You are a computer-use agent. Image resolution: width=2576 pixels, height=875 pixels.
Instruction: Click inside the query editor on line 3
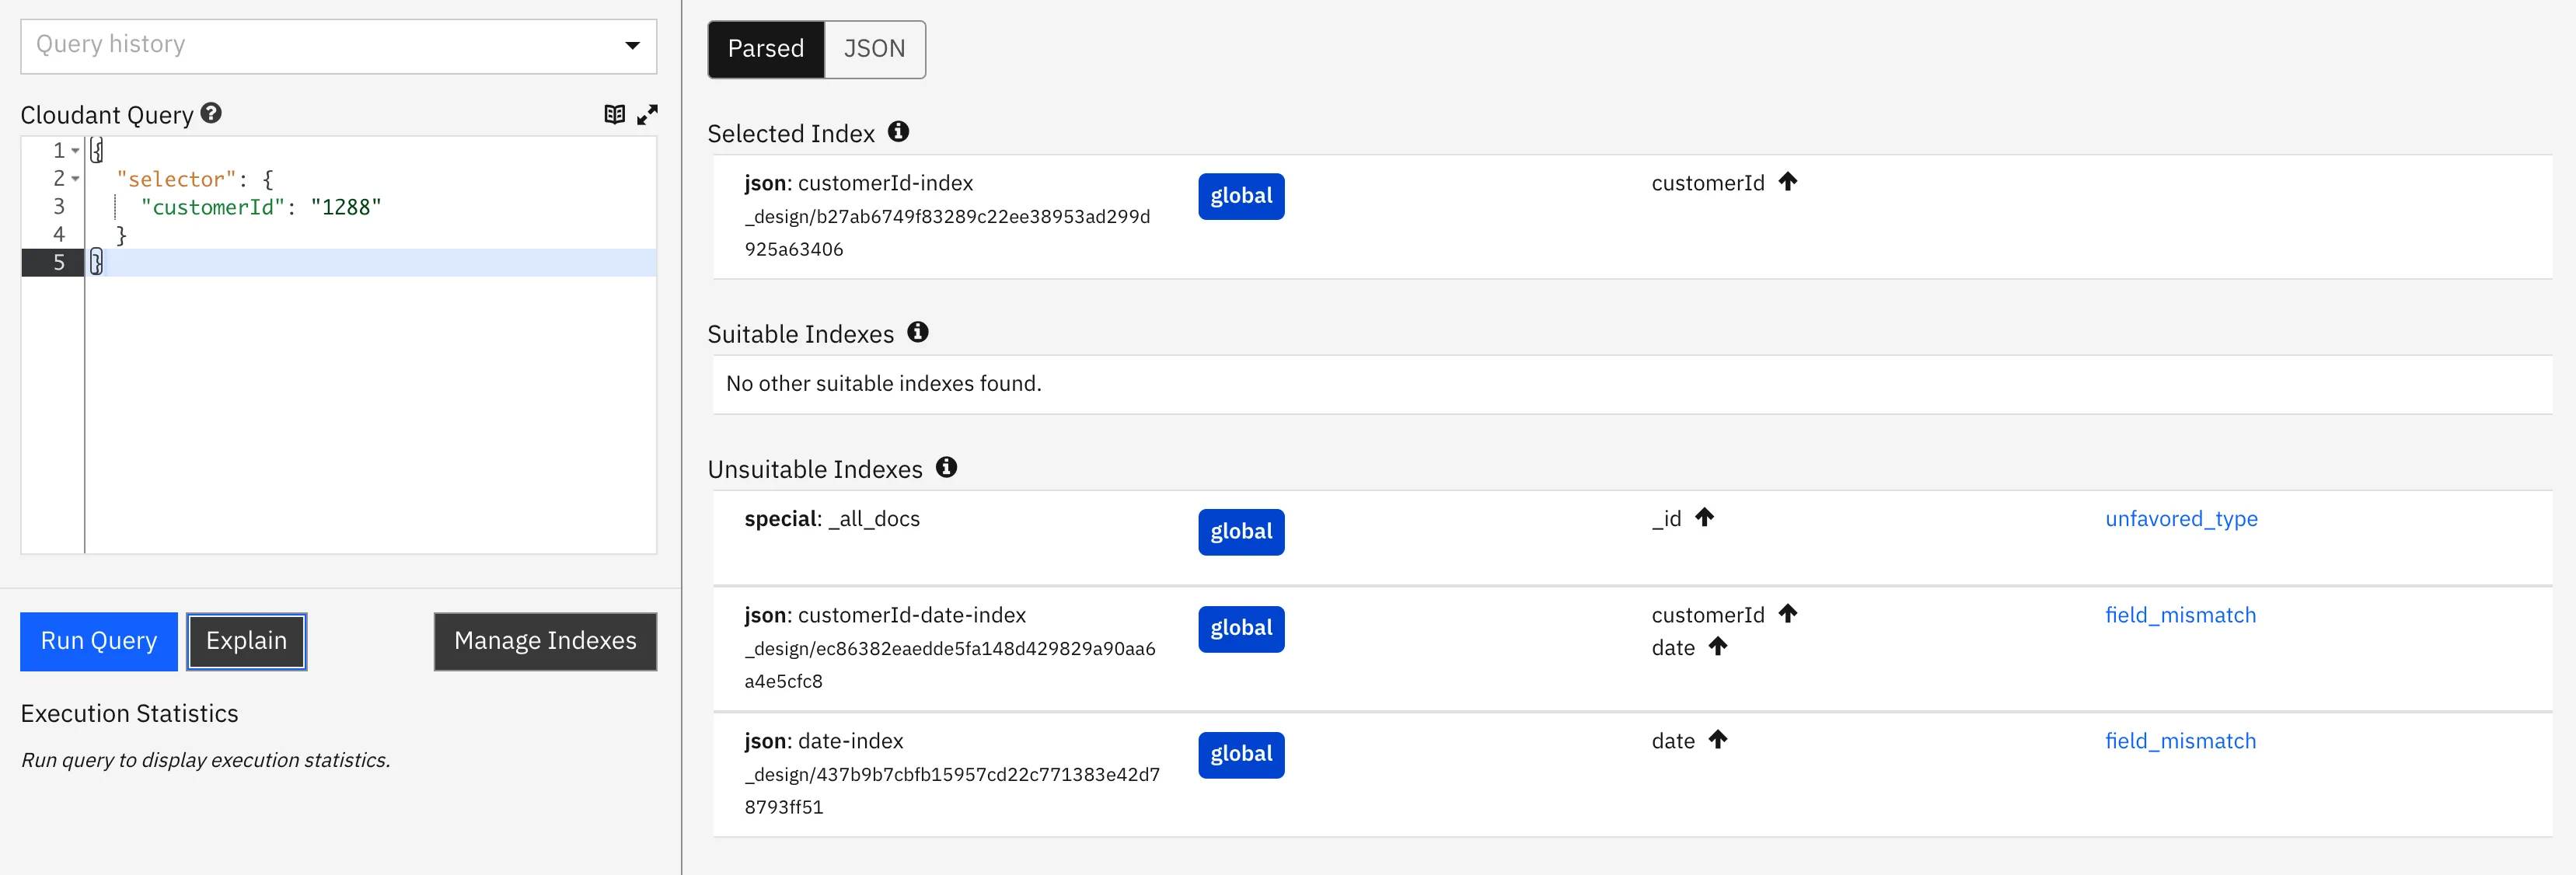(371, 207)
